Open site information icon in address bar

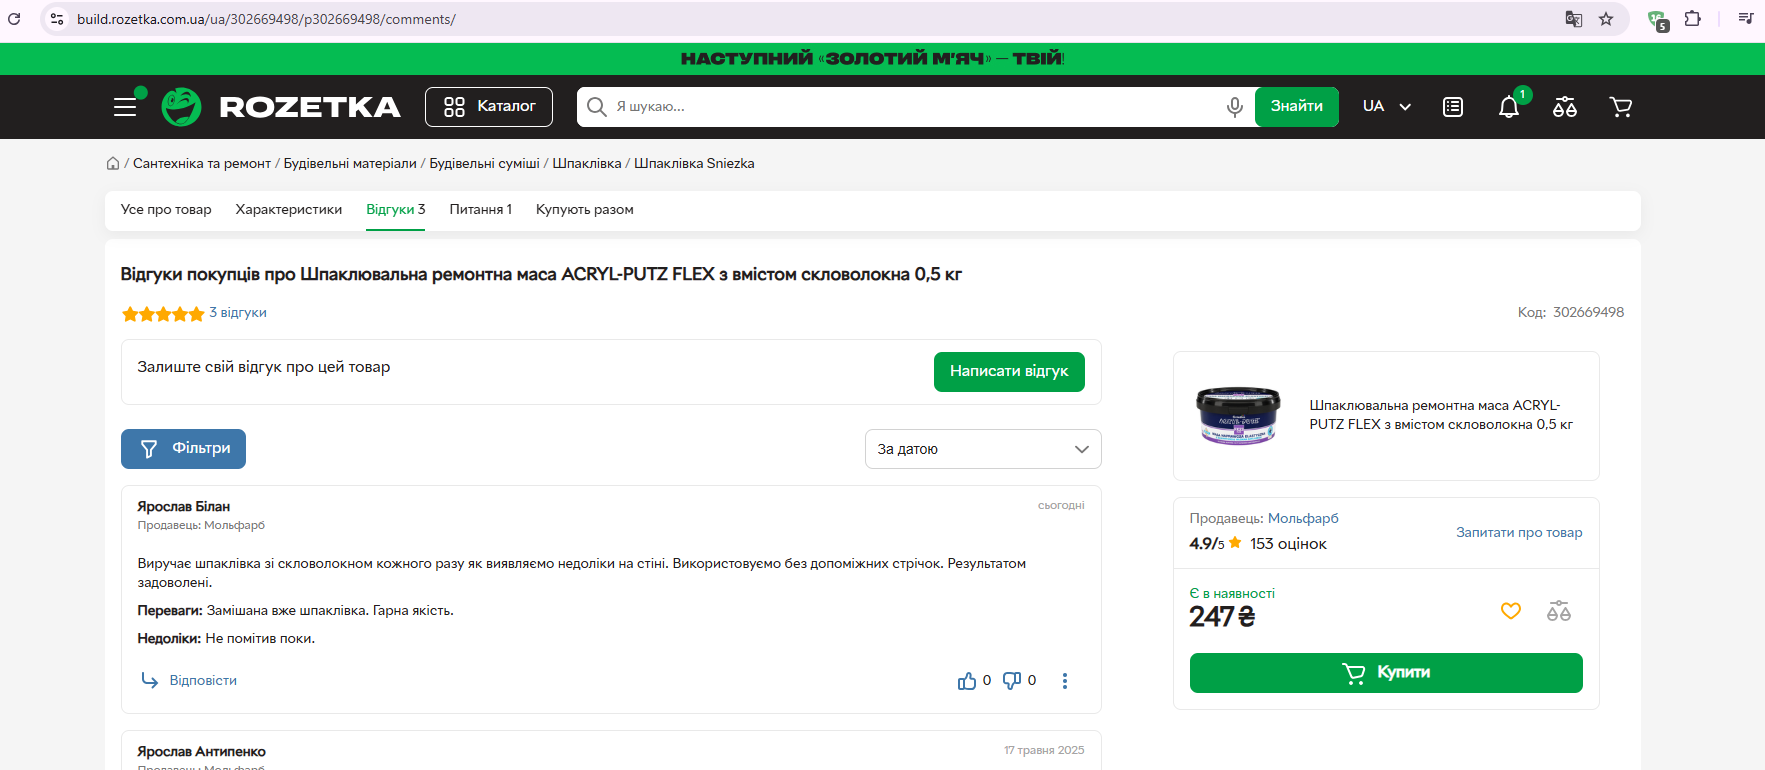coord(57,19)
